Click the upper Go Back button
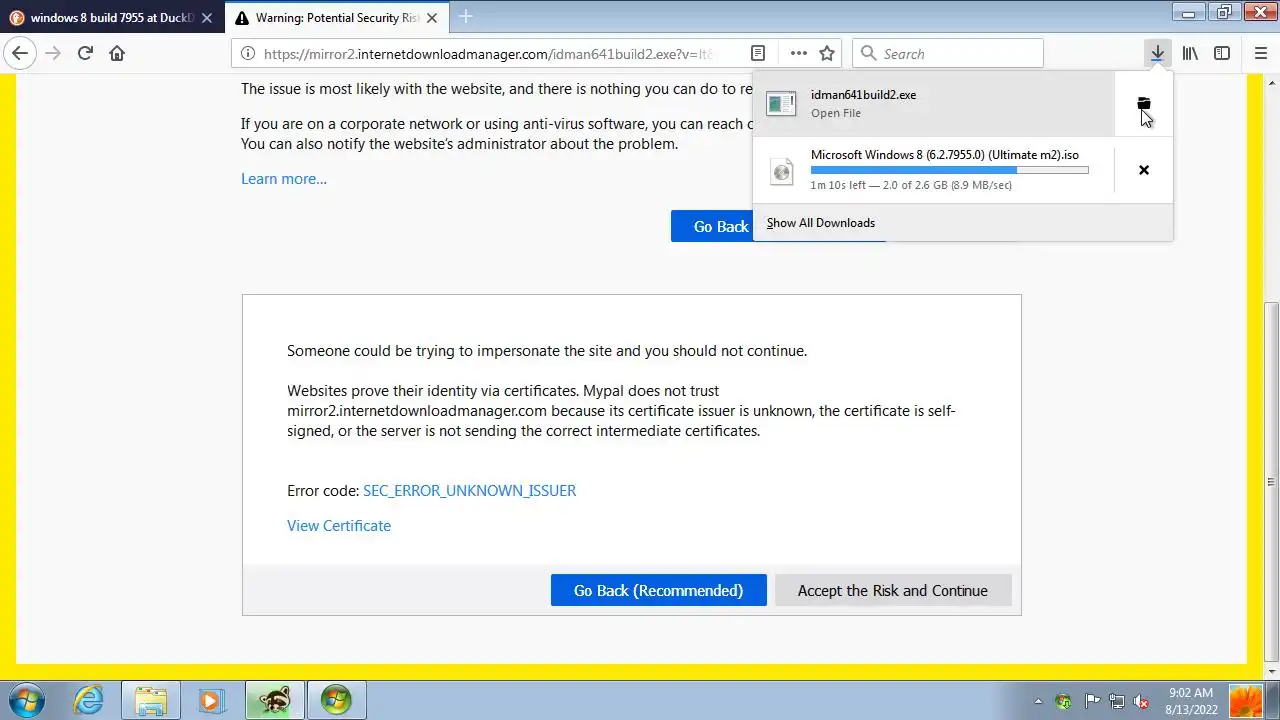Viewport: 1280px width, 720px height. point(712,226)
